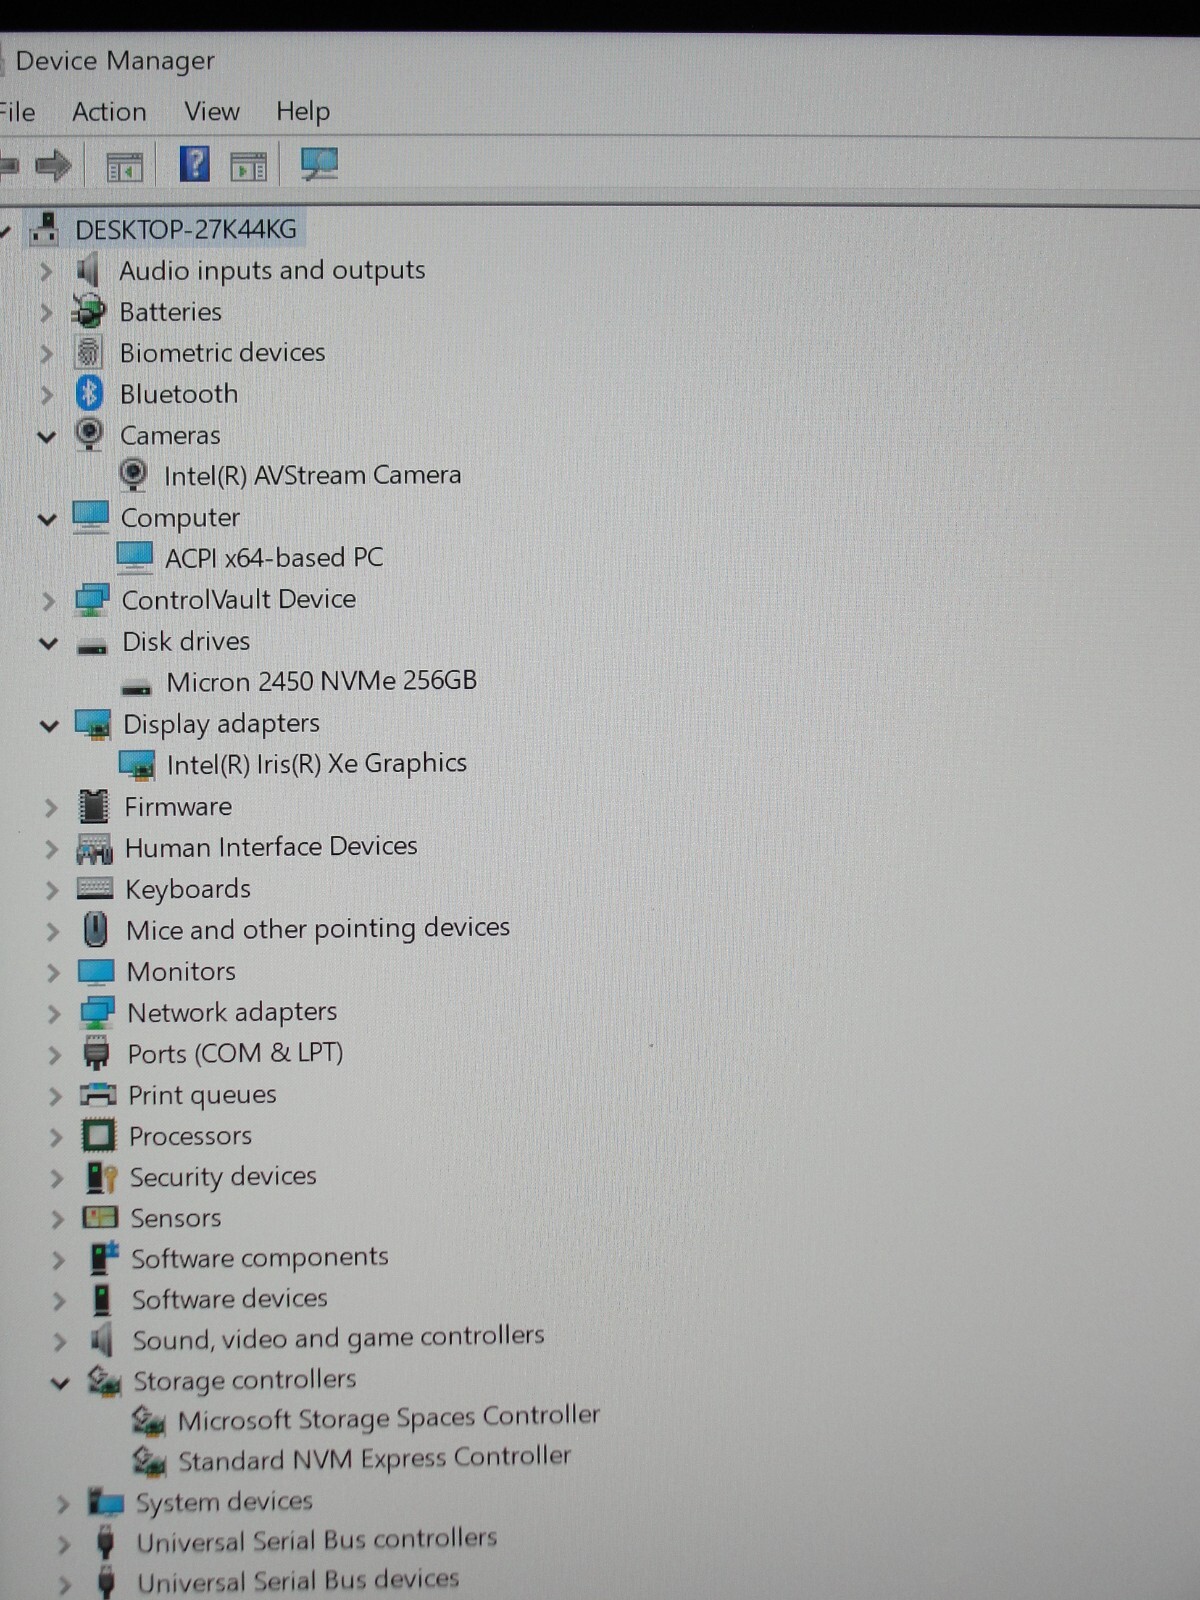The image size is (1200, 1600).
Task: Expand the System devices category
Action: [63, 1504]
